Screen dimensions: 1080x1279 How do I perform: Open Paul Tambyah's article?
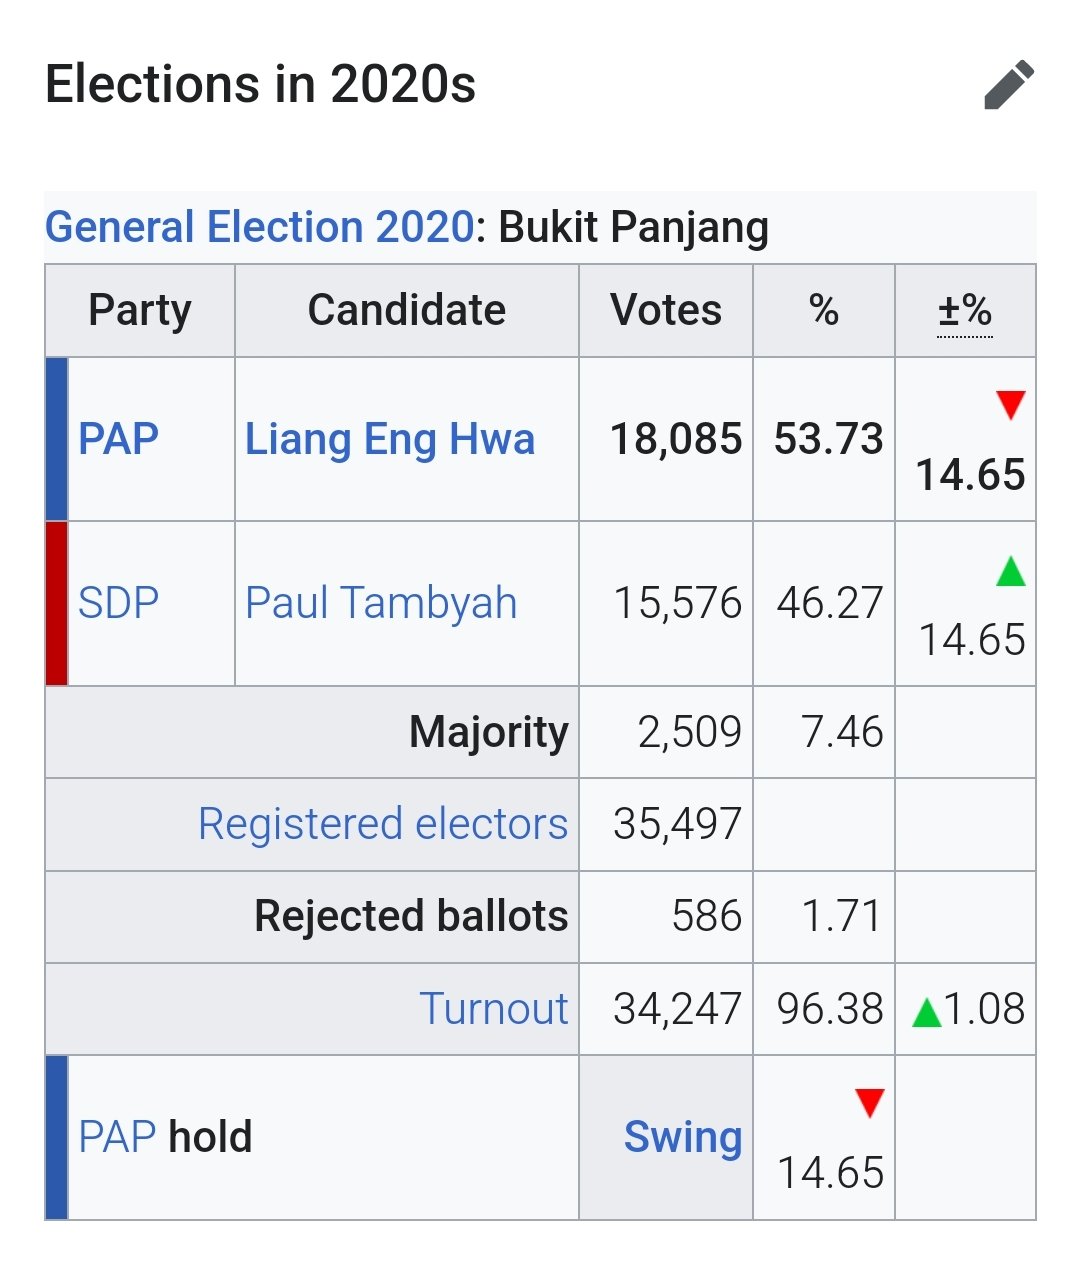pos(381,603)
